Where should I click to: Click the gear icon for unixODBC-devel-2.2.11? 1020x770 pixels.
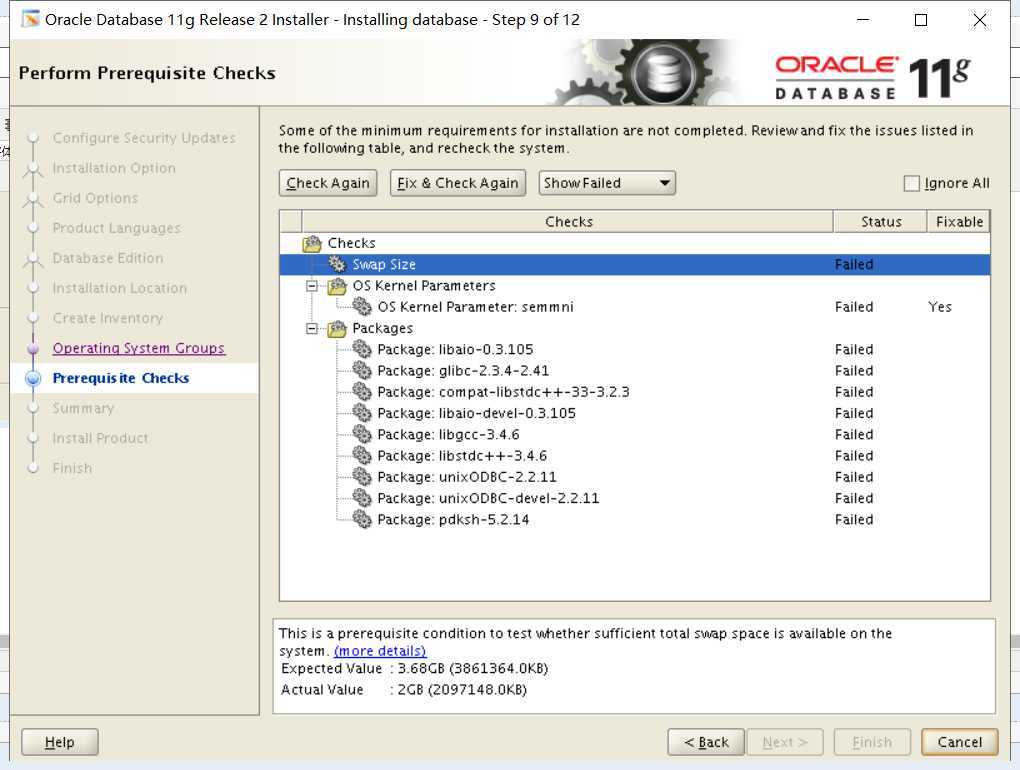362,498
